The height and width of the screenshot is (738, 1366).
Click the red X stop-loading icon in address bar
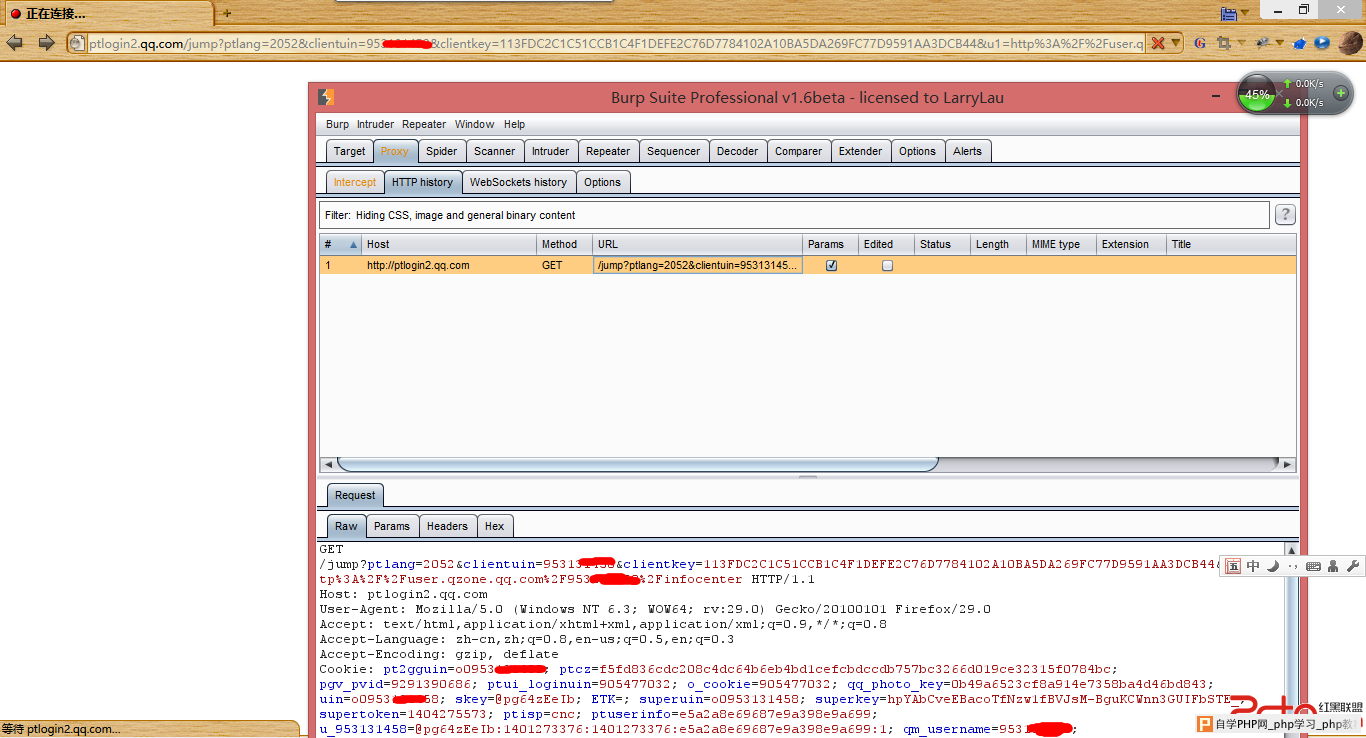[x=1158, y=43]
